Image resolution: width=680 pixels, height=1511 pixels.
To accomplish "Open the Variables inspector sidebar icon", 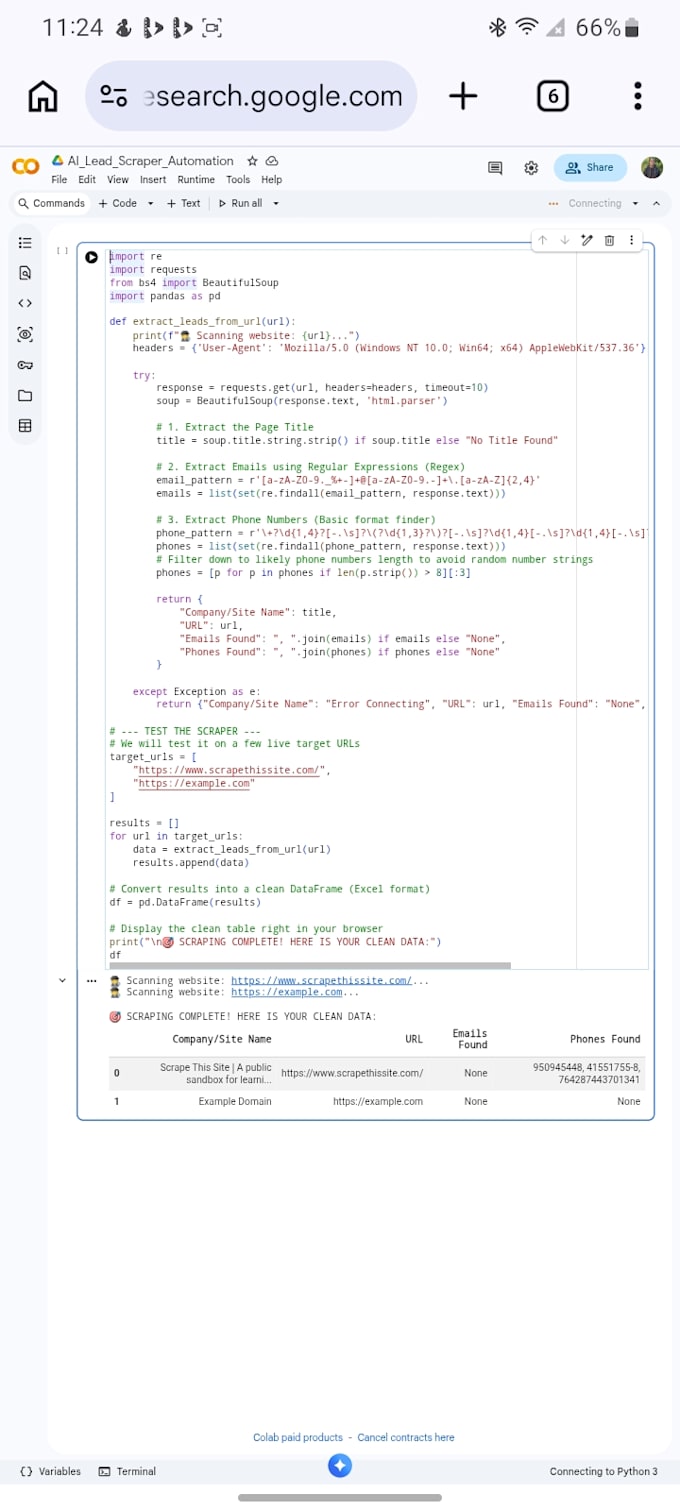I will [x=26, y=334].
